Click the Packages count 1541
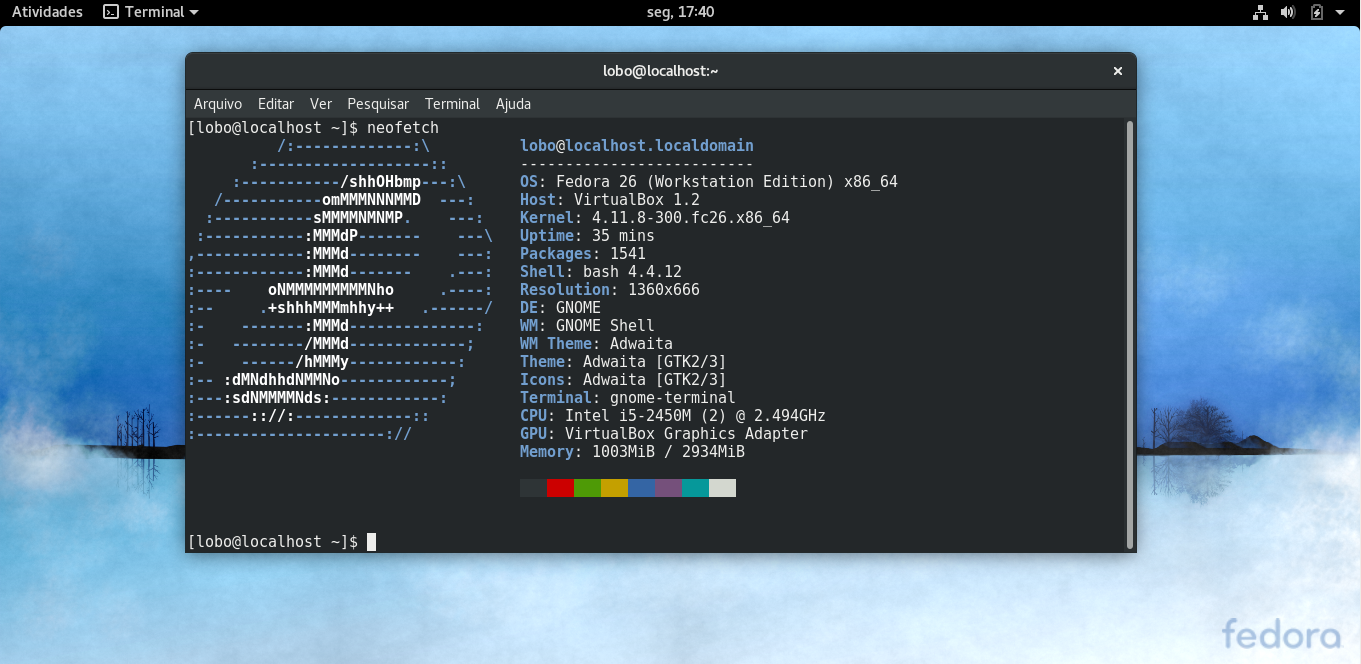Screen dimensions: 1361x664 (628, 254)
